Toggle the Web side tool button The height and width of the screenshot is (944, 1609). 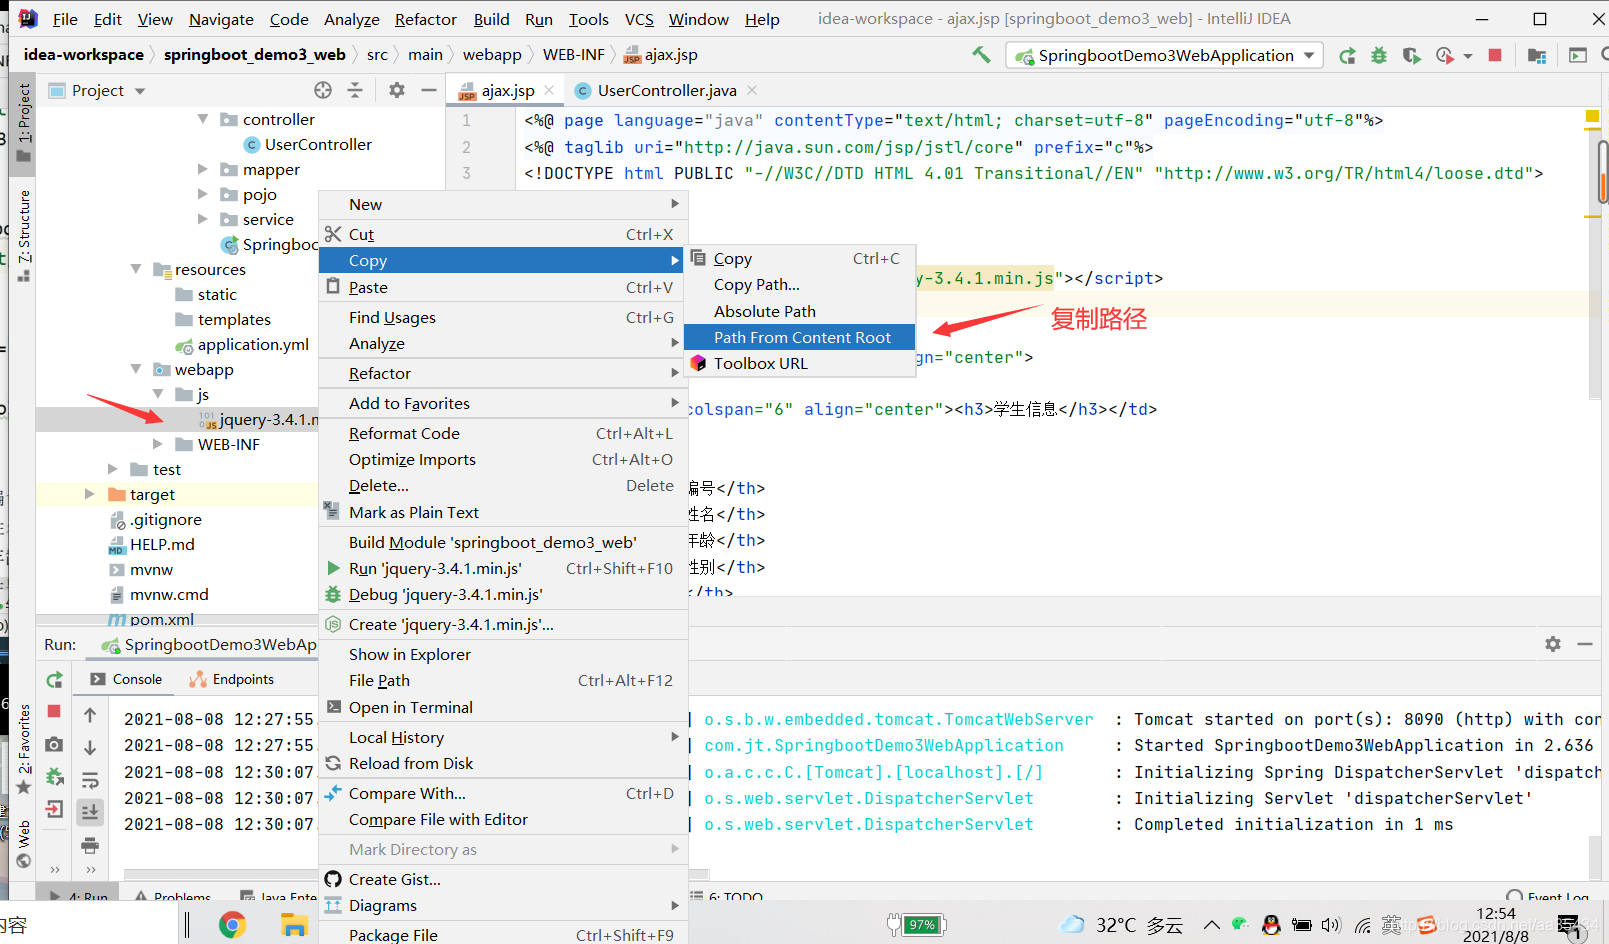(24, 844)
